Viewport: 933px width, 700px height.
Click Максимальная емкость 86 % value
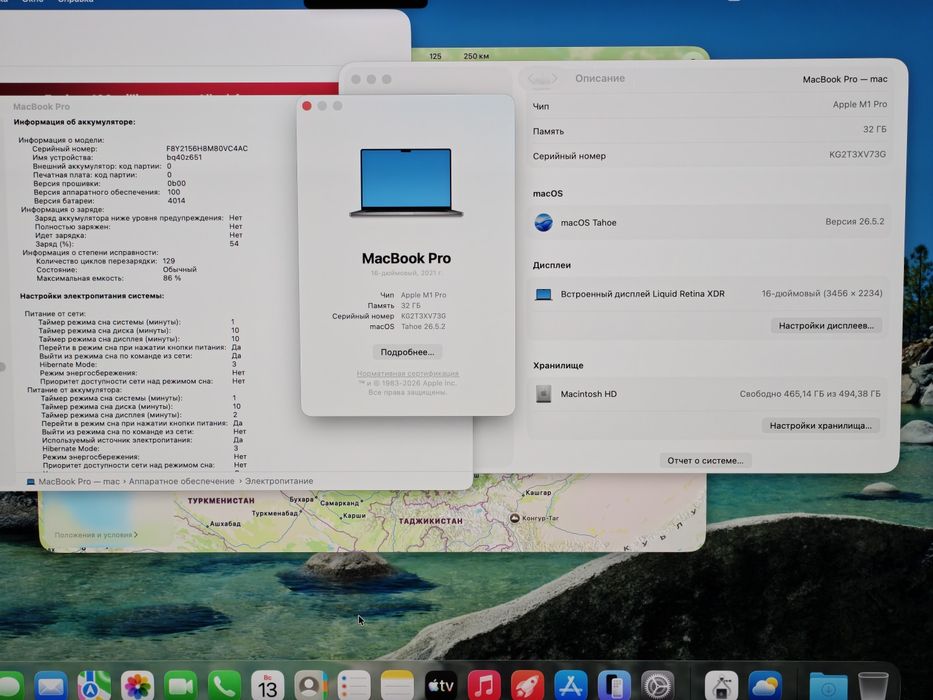[x=172, y=278]
